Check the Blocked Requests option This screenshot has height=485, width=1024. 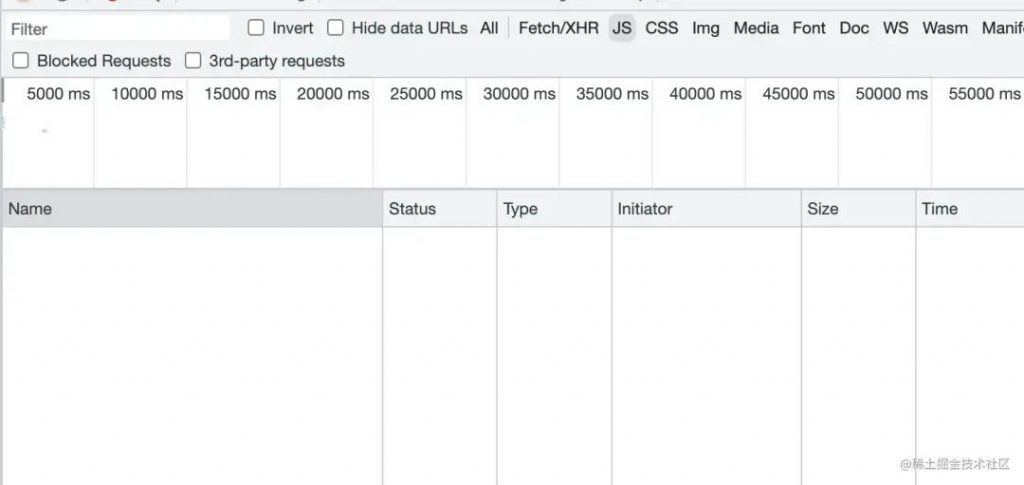21,61
